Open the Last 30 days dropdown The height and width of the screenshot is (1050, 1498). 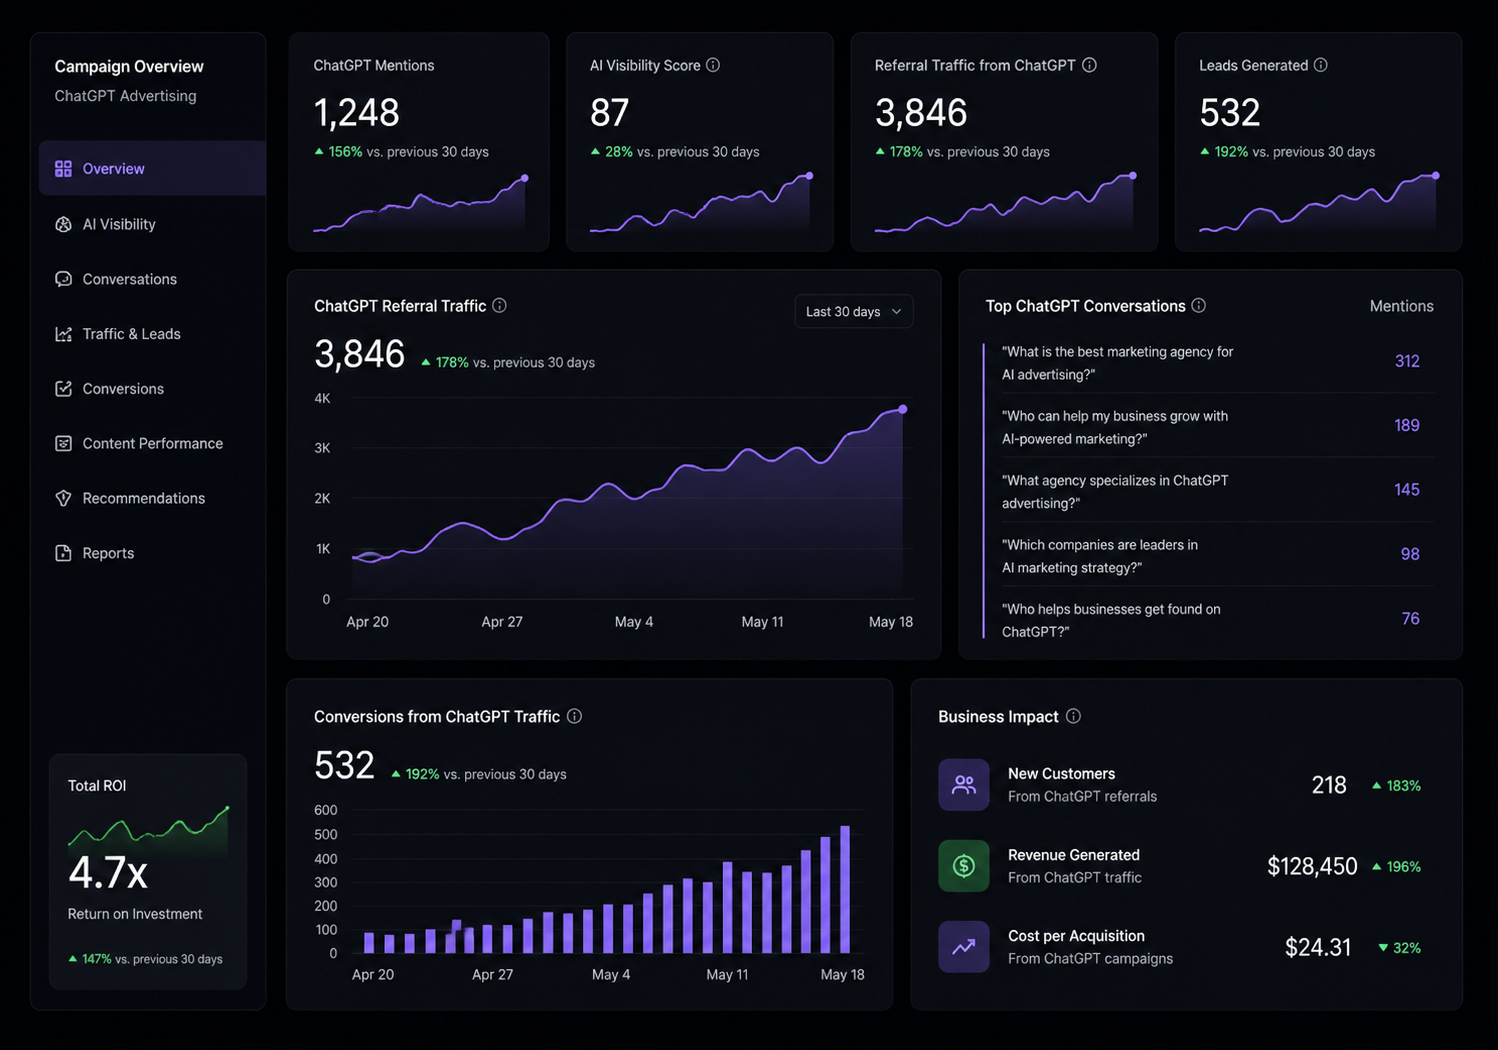click(x=853, y=311)
